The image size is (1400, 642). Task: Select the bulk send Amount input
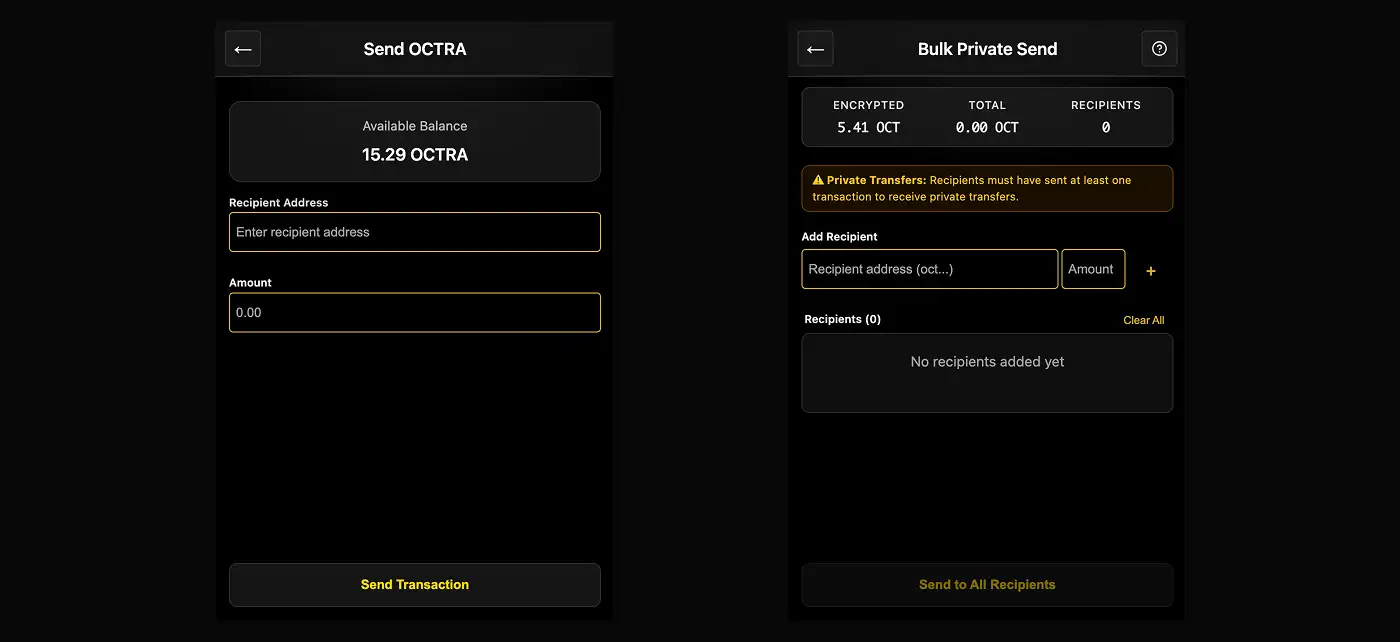tap(1092, 269)
